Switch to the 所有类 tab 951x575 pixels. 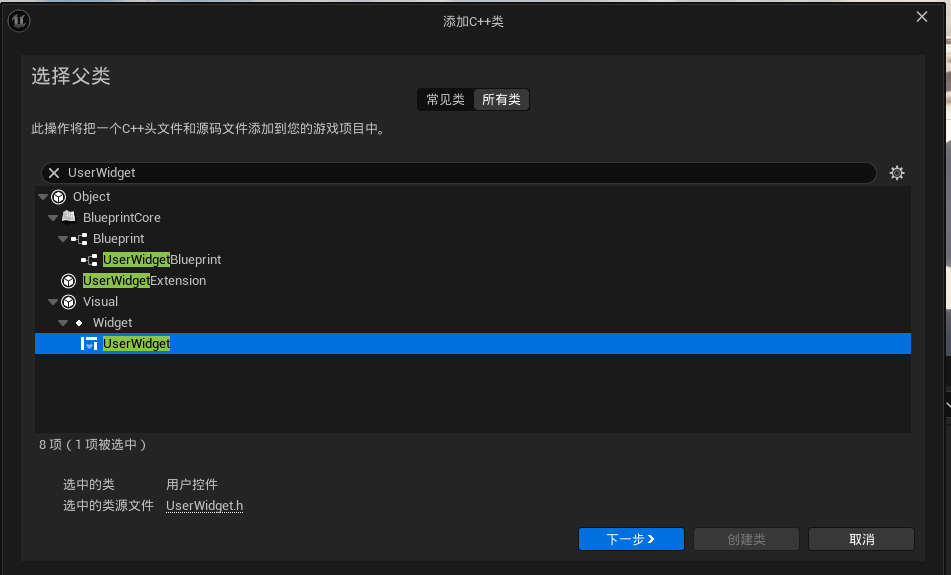[501, 99]
